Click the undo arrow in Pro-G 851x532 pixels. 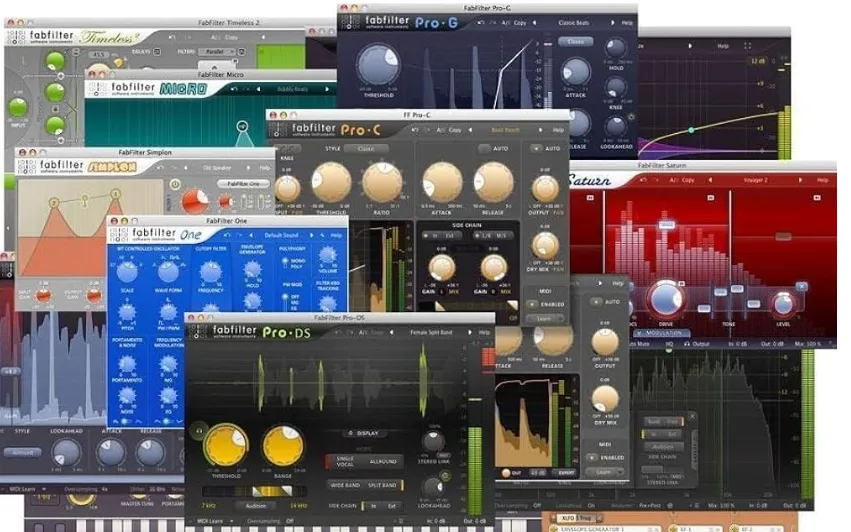point(481,23)
